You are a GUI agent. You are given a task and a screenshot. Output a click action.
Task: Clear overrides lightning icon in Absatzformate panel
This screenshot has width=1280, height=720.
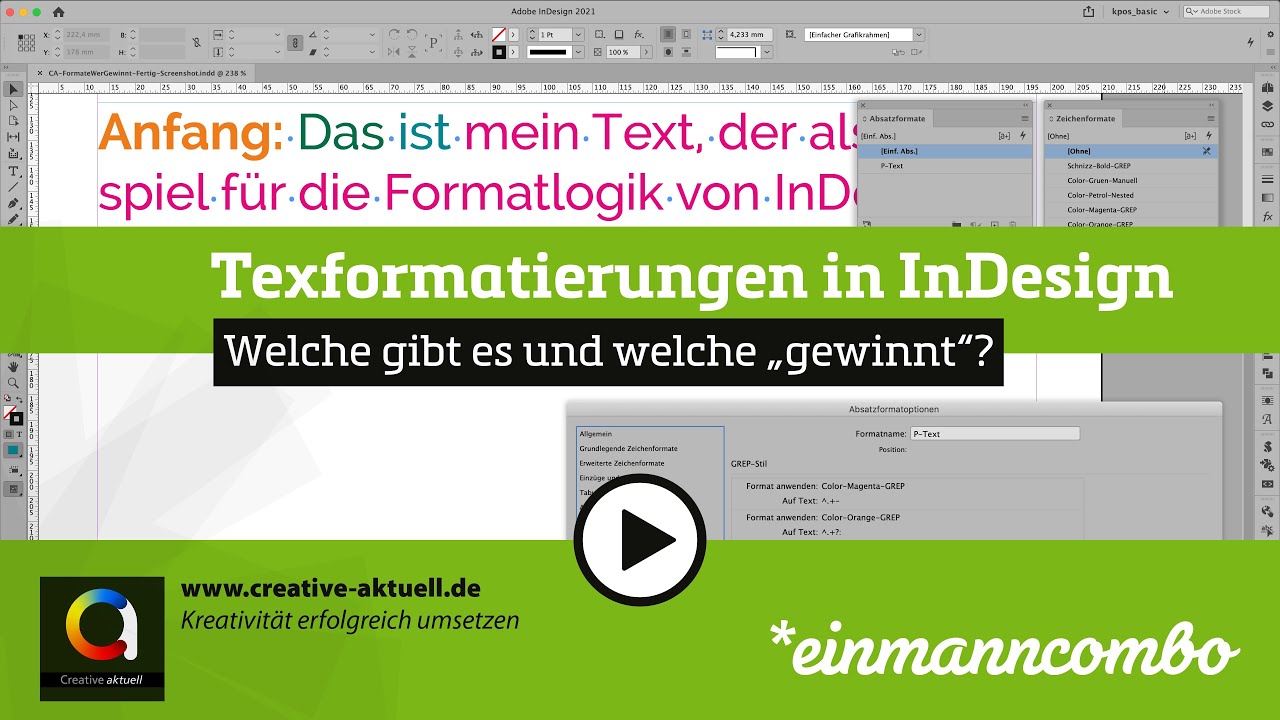1023,136
